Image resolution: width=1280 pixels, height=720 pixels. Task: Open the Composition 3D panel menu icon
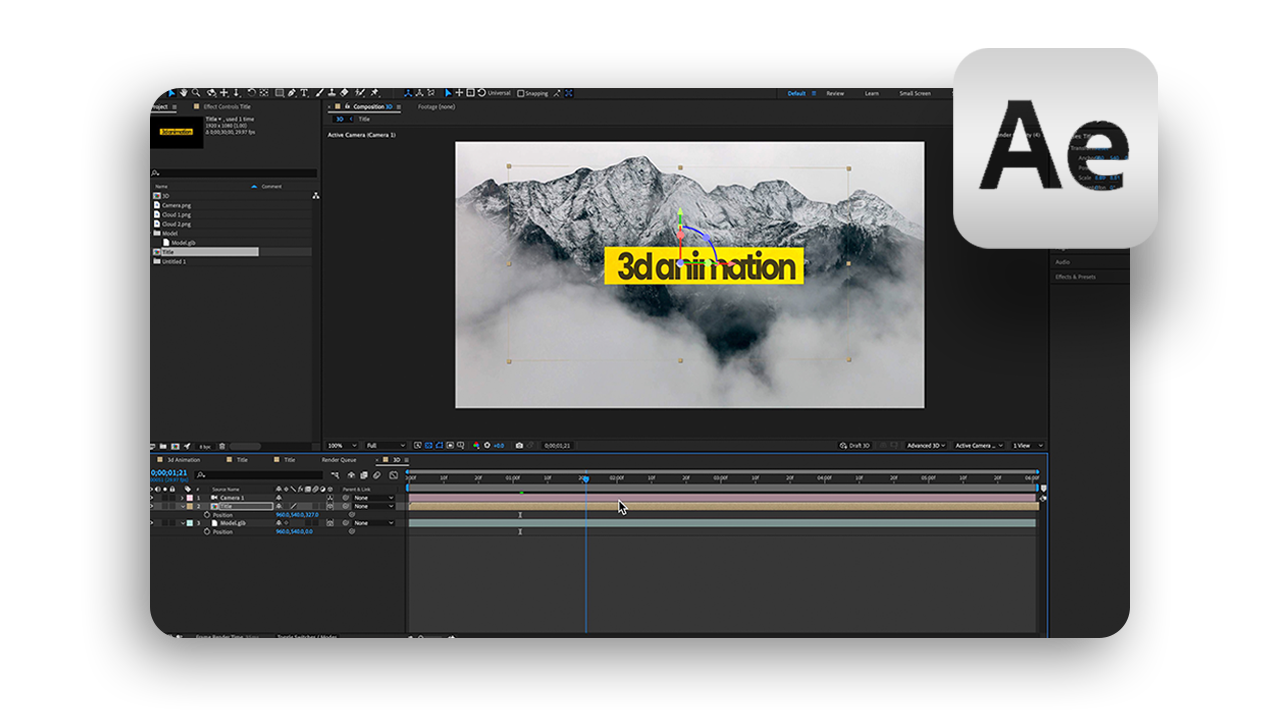pos(399,107)
